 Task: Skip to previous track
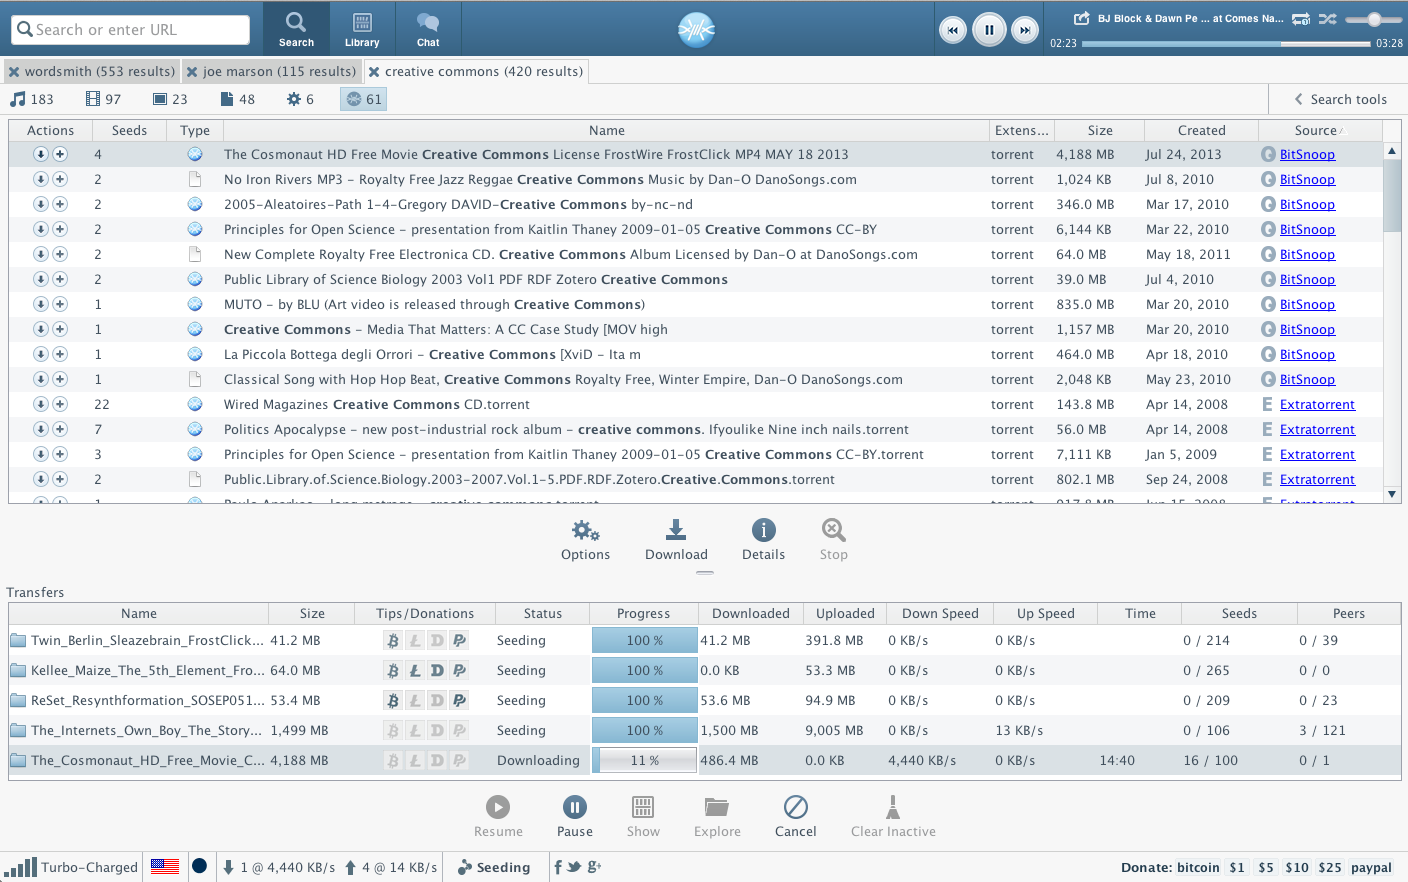coord(953,30)
